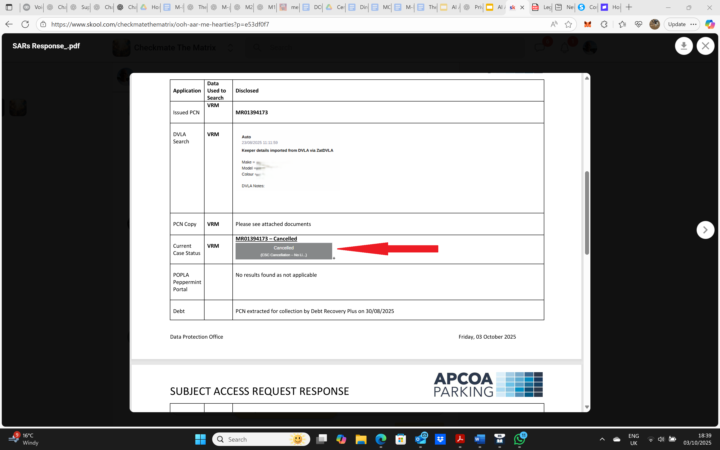Open Outlook from the taskbar
Image resolution: width=720 pixels, height=450 pixels.
point(421,439)
